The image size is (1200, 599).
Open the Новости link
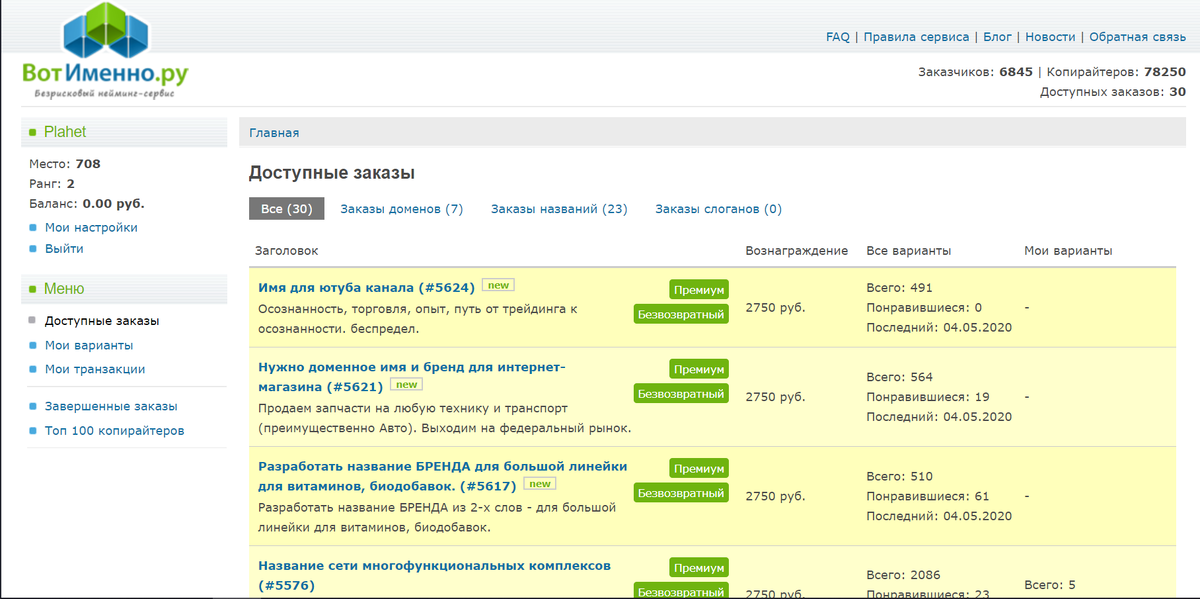pyautogui.click(x=1051, y=37)
